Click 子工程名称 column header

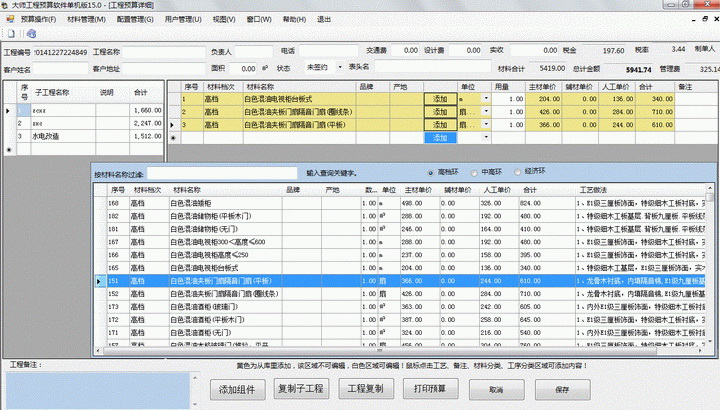tap(52, 92)
